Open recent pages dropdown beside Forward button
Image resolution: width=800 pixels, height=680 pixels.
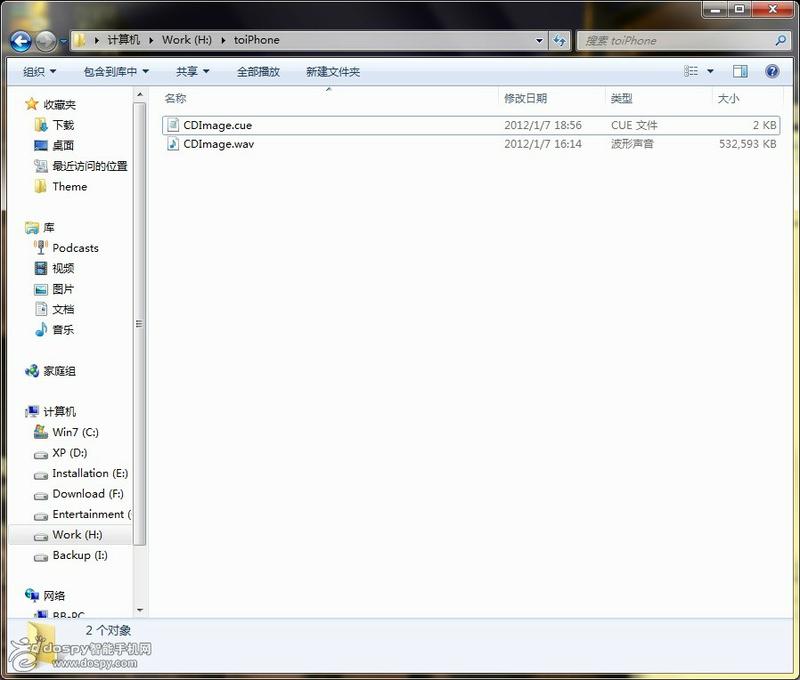click(x=63, y=41)
